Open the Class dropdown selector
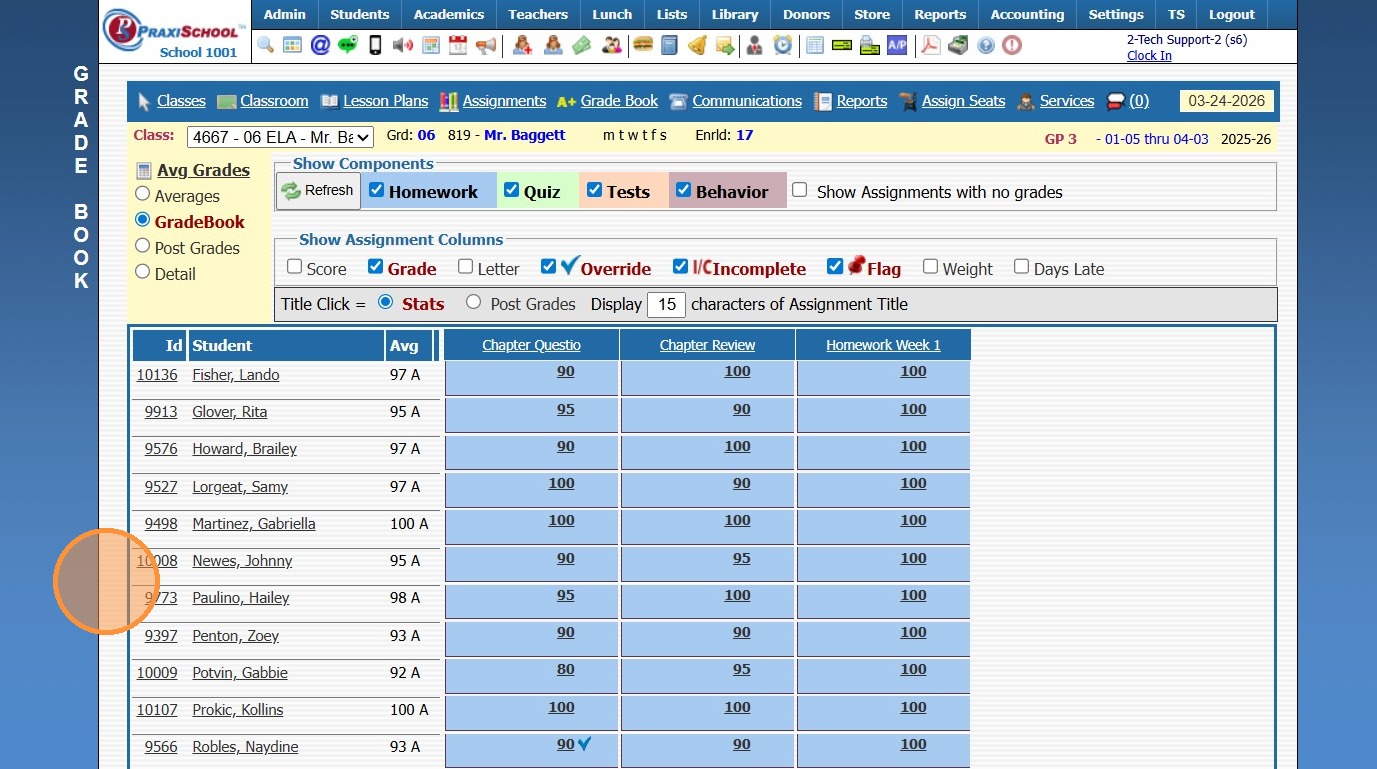Image resolution: width=1377 pixels, height=769 pixels. tap(280, 137)
